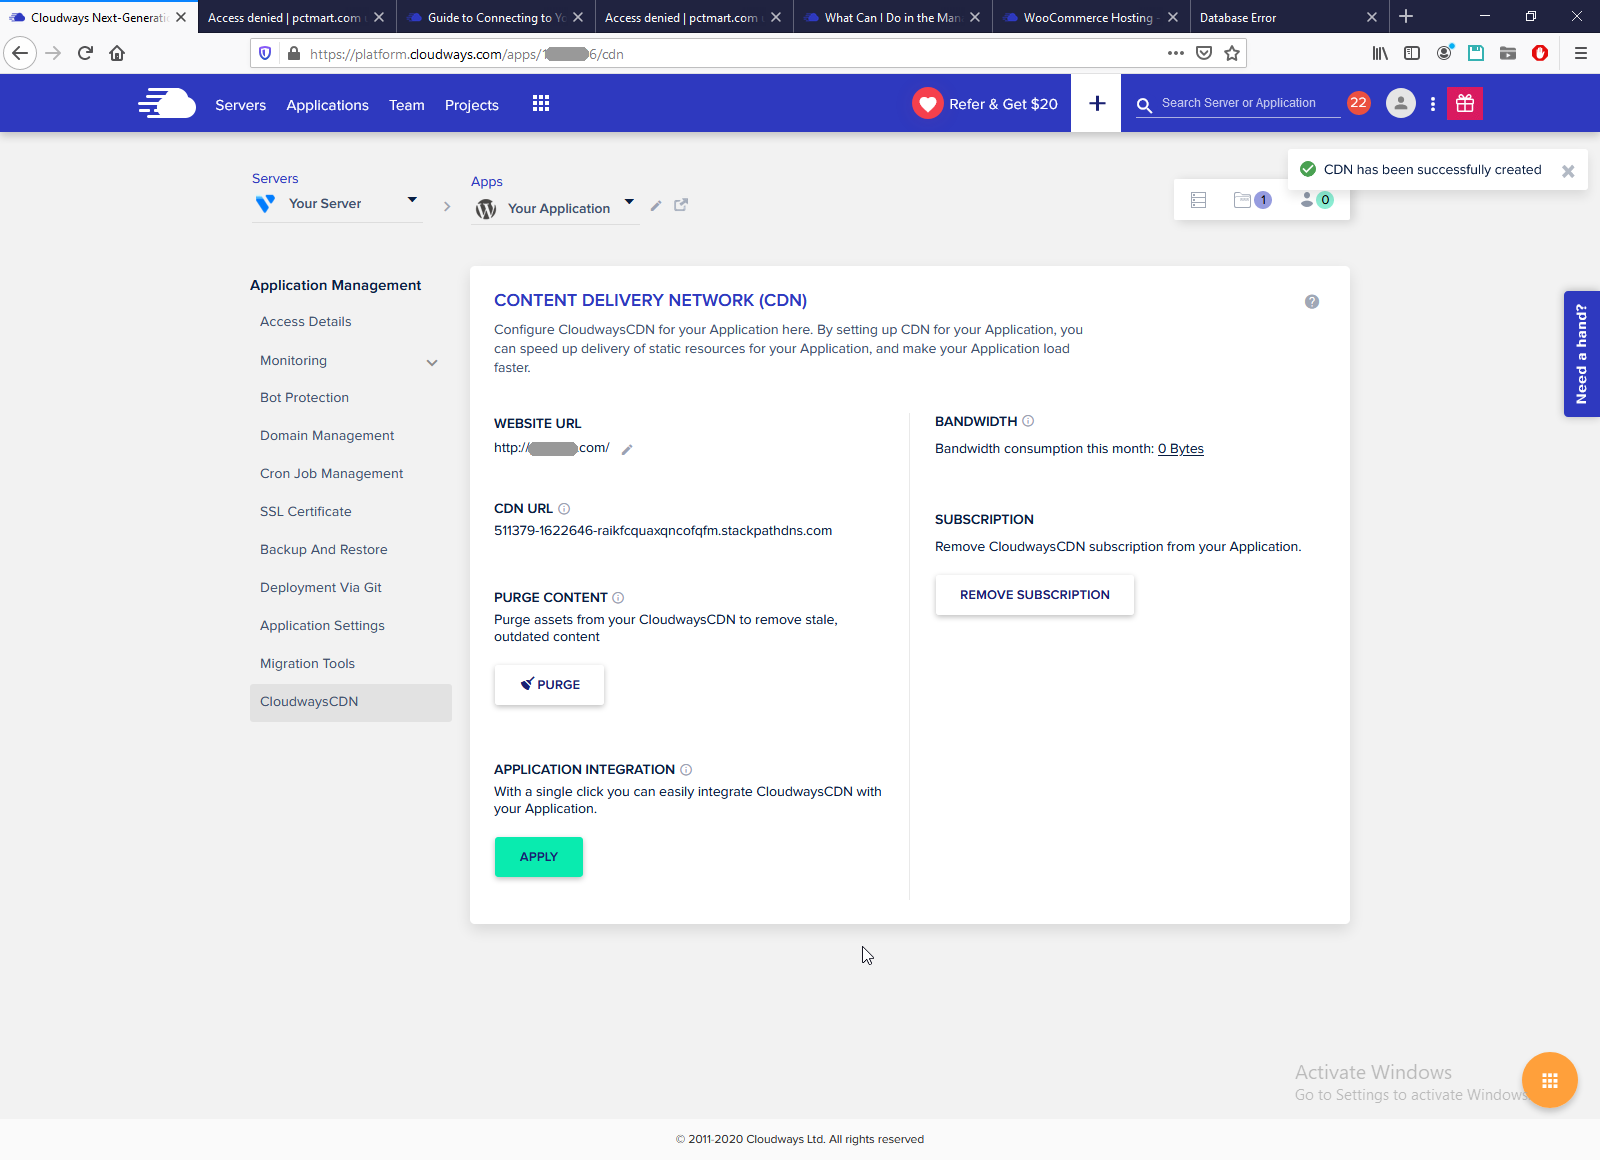Expand the Your Application dropdown

[x=629, y=202]
